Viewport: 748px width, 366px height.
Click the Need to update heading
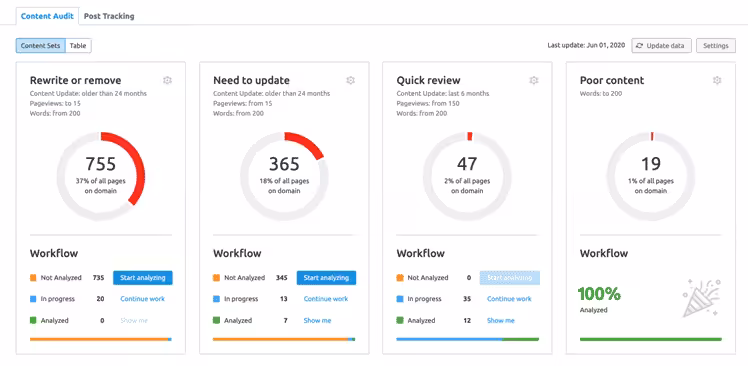click(251, 80)
